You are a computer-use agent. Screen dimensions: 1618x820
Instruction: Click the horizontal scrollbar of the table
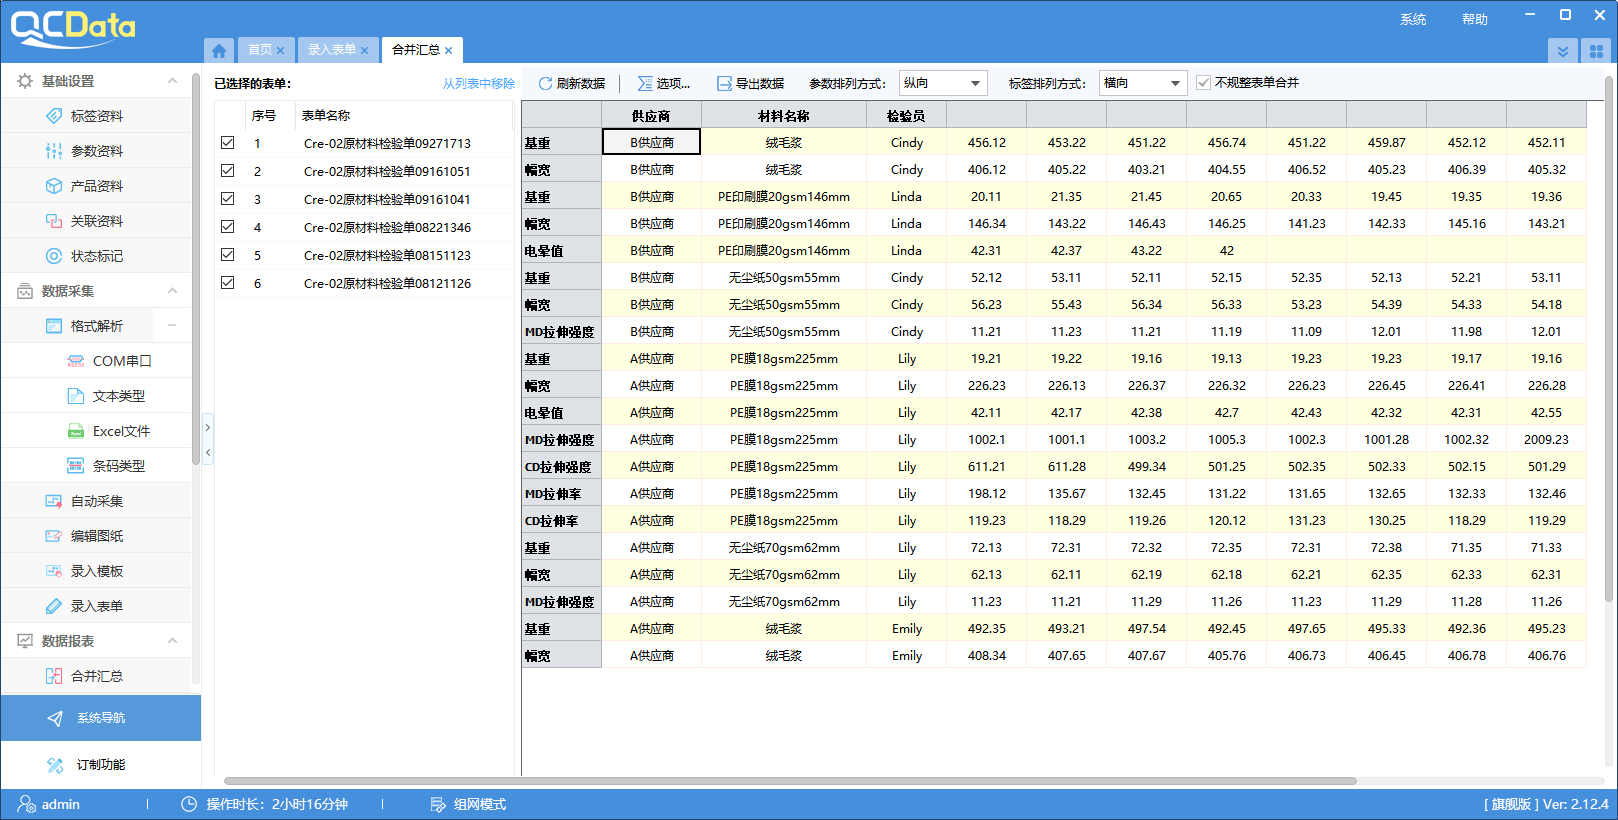(x=790, y=781)
